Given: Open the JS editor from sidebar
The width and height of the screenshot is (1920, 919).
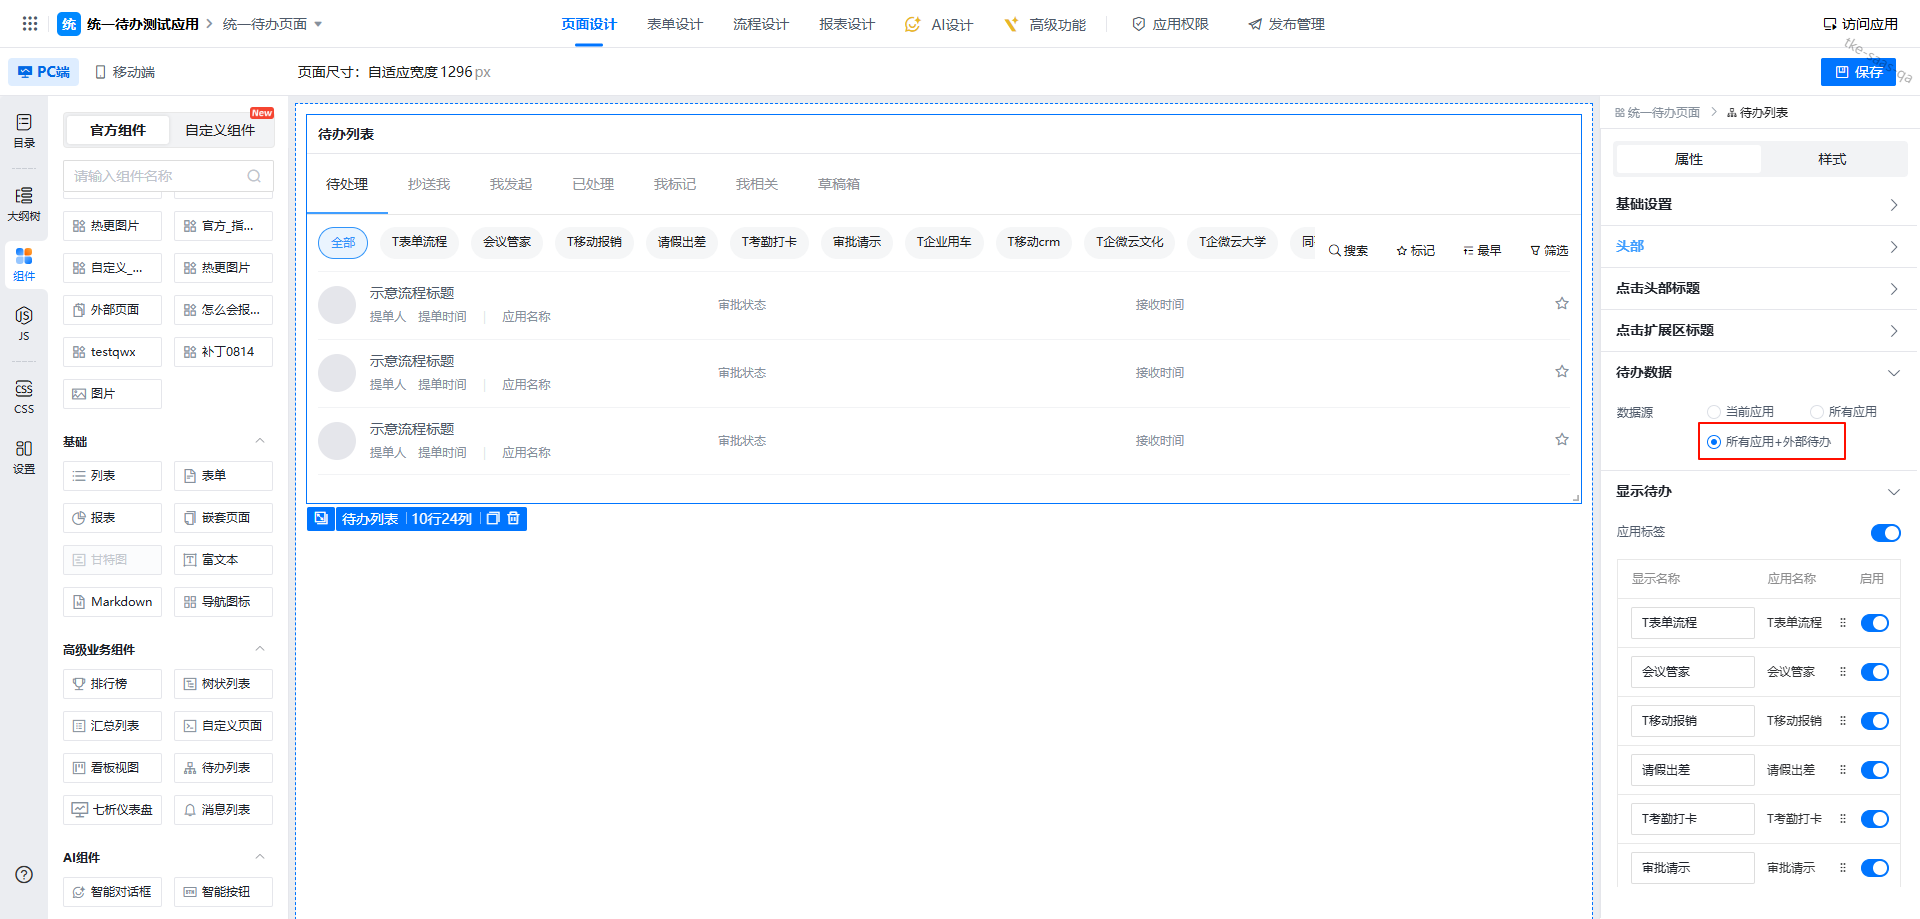Looking at the screenshot, I should (x=24, y=323).
